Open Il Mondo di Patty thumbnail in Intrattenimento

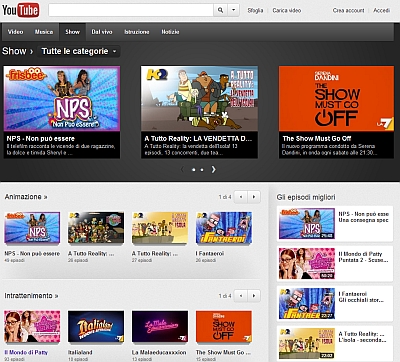click(x=32, y=327)
